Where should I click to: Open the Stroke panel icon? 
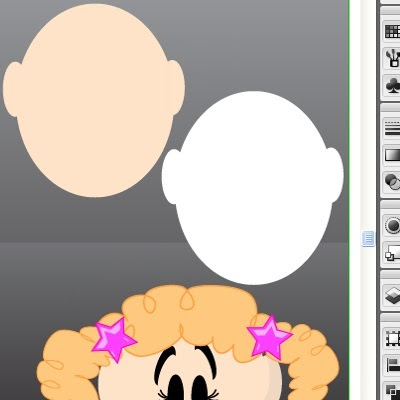[x=393, y=128]
